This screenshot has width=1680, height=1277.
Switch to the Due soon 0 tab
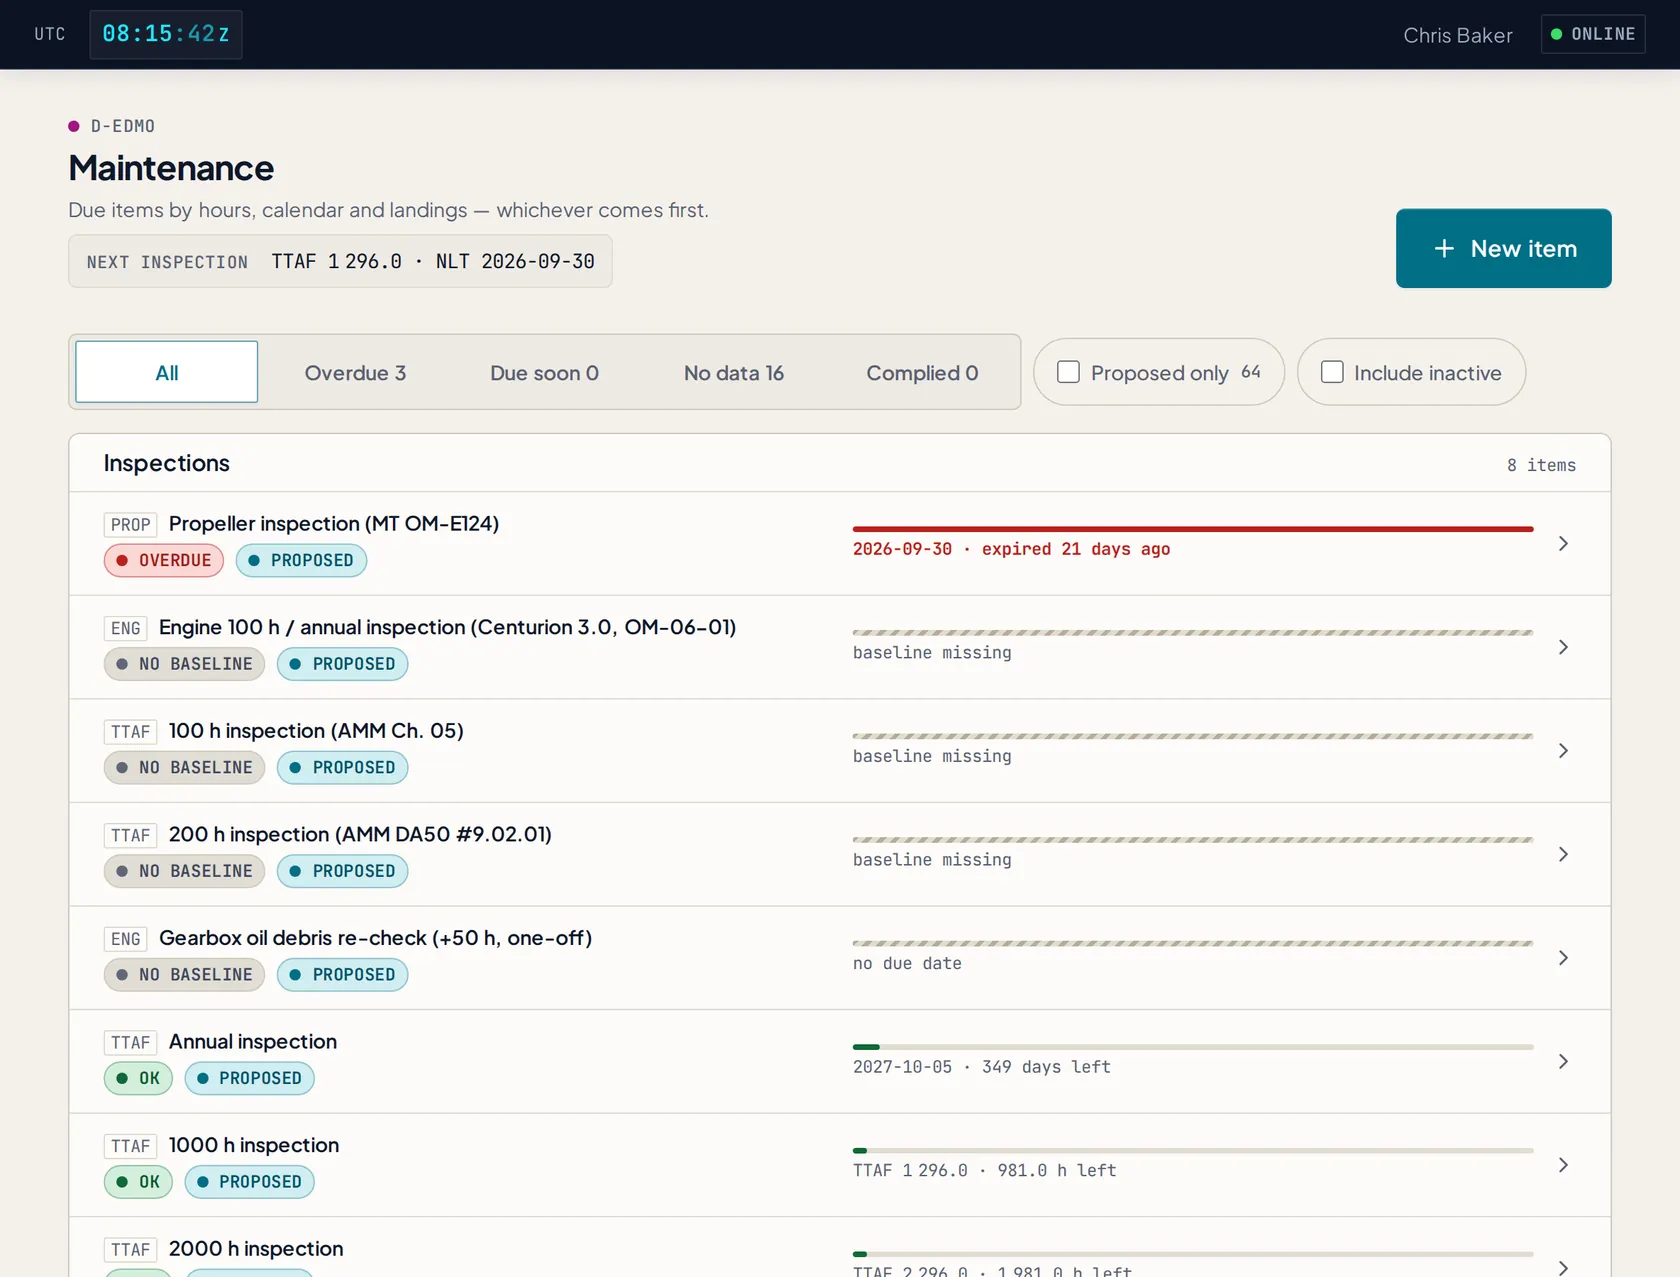click(544, 372)
